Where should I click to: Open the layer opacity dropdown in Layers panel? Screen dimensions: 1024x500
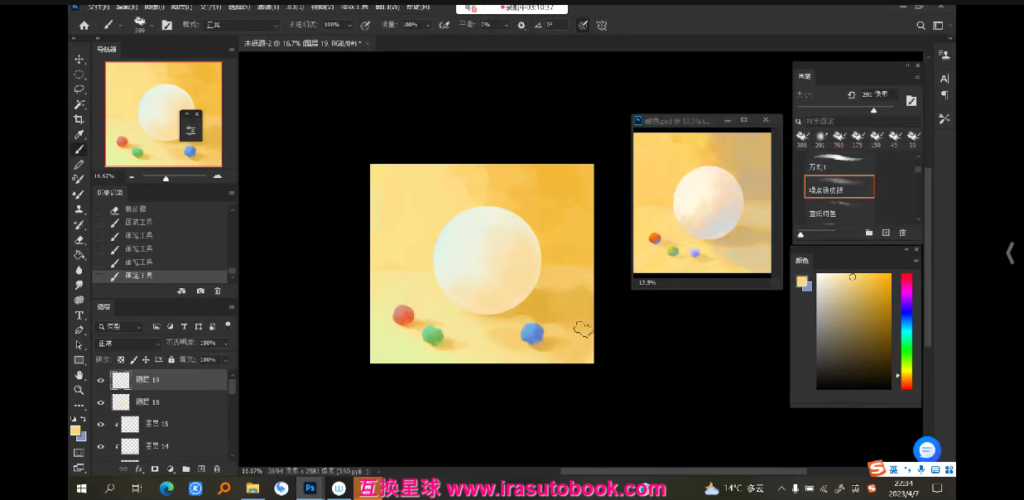click(x=225, y=343)
